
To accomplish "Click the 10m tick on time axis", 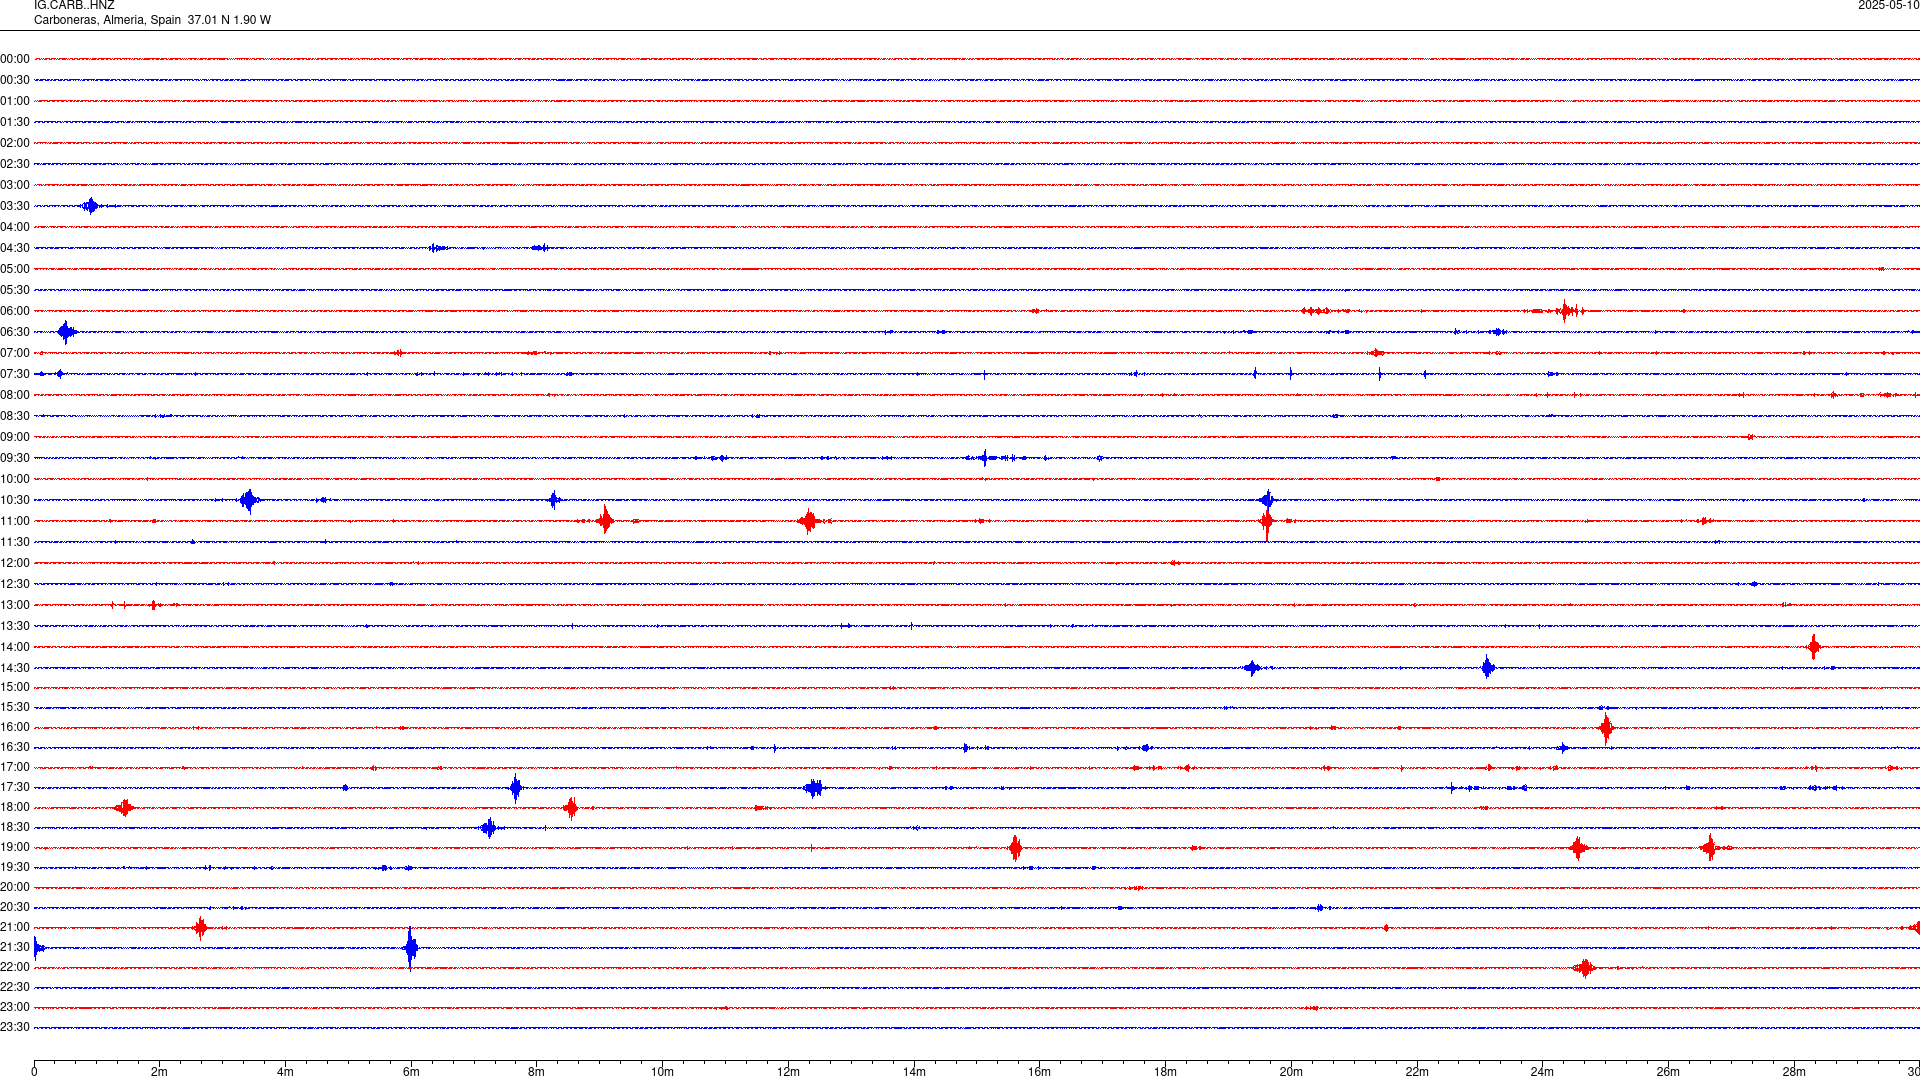I will pyautogui.click(x=662, y=1072).
